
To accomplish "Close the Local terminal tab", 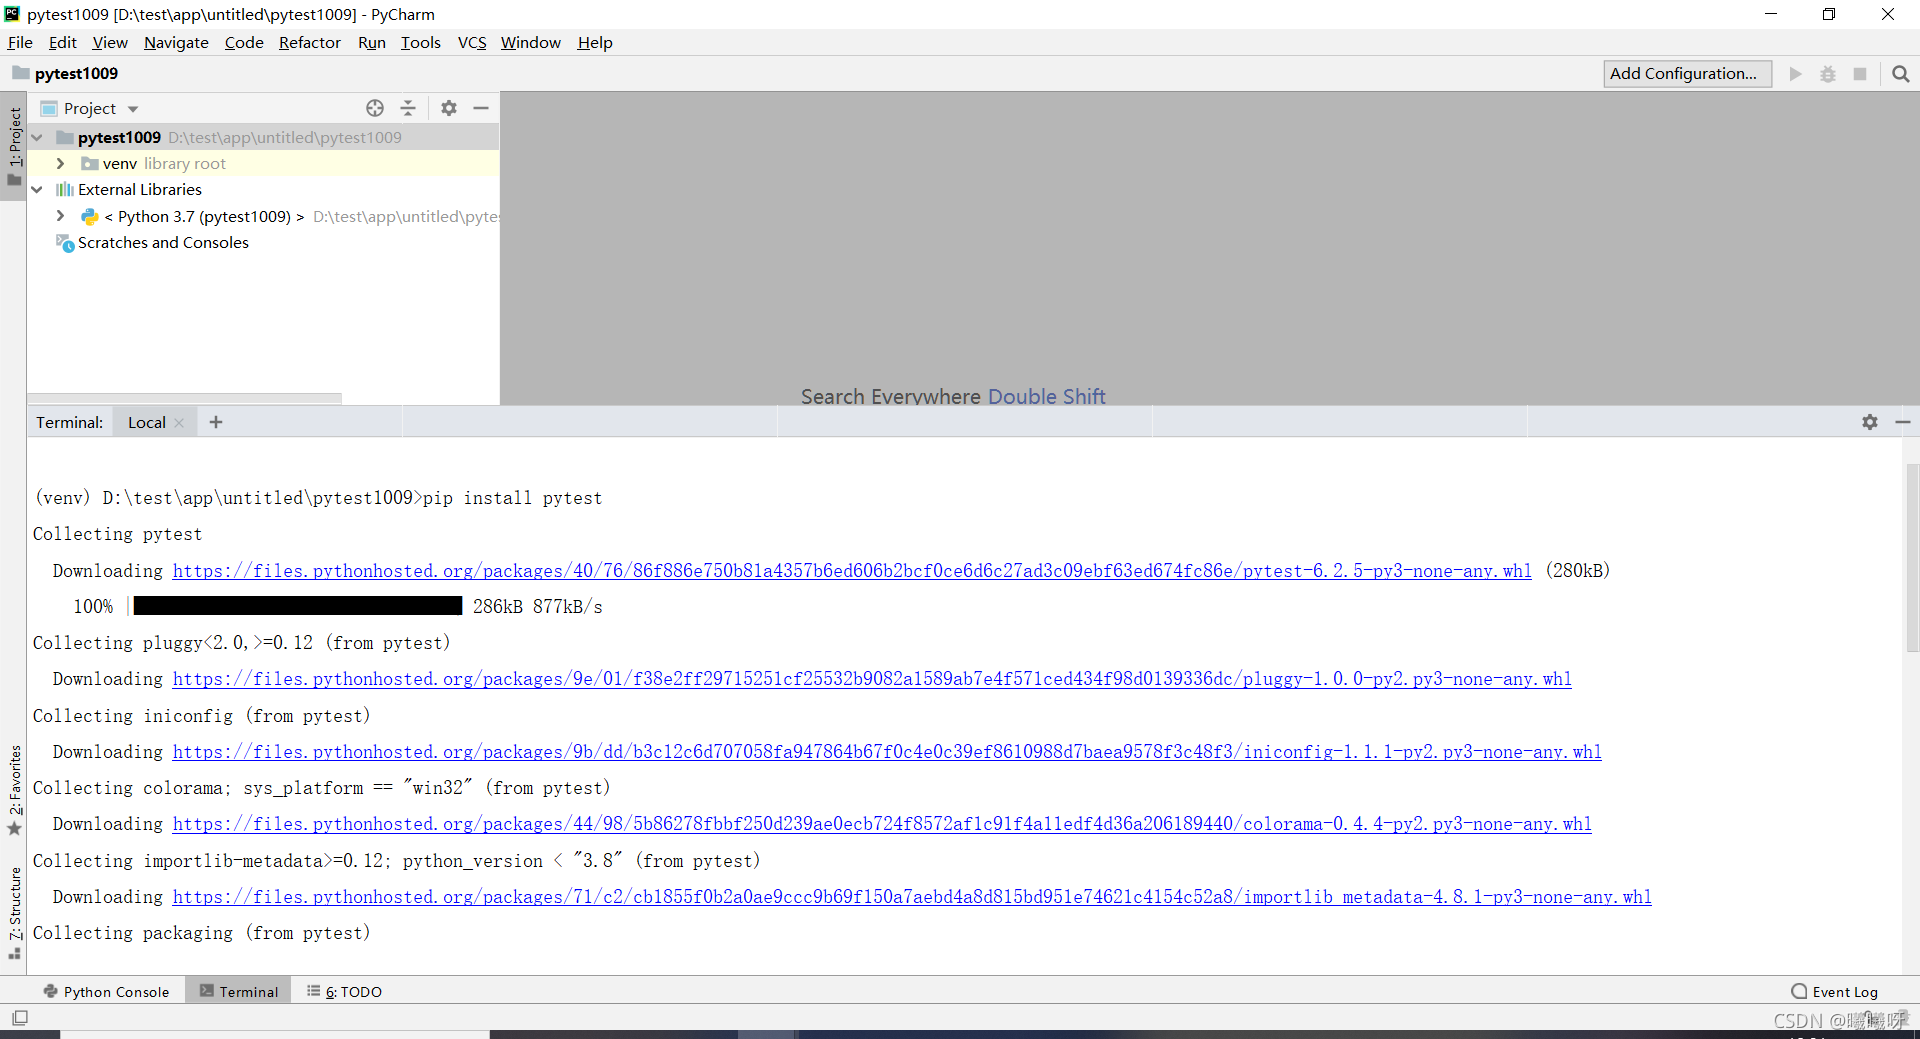I will (179, 423).
